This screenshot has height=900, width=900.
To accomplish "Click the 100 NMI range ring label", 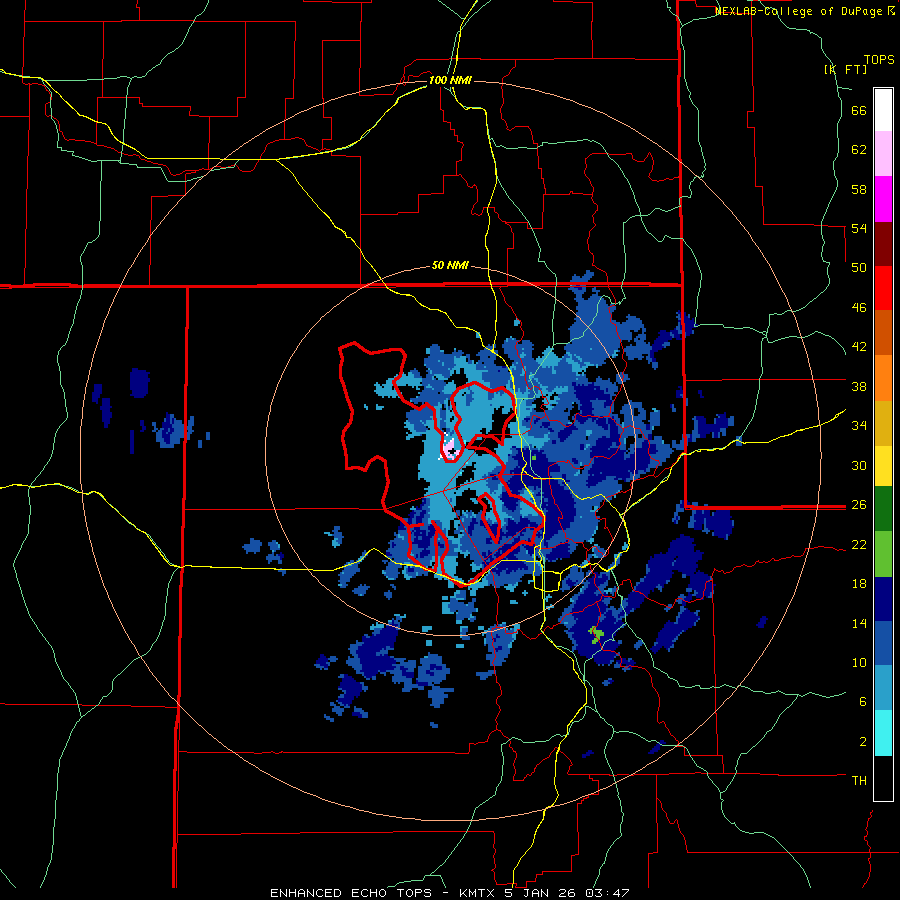I will click(x=450, y=80).
